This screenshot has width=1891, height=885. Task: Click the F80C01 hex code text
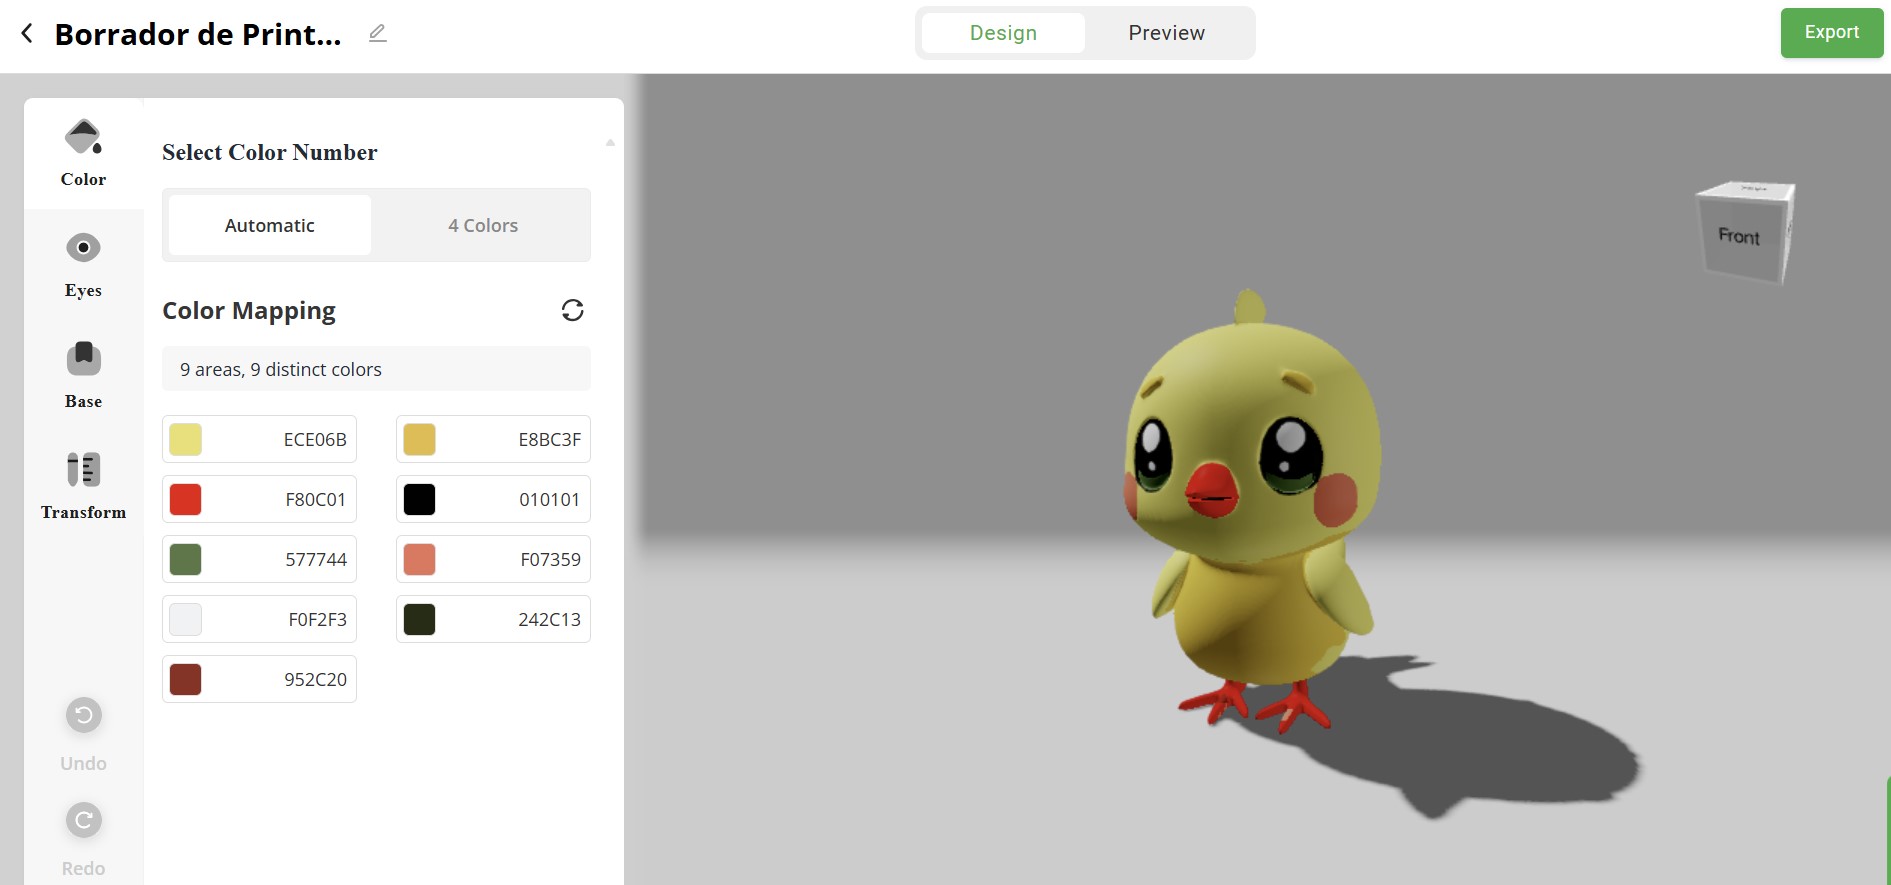click(315, 500)
